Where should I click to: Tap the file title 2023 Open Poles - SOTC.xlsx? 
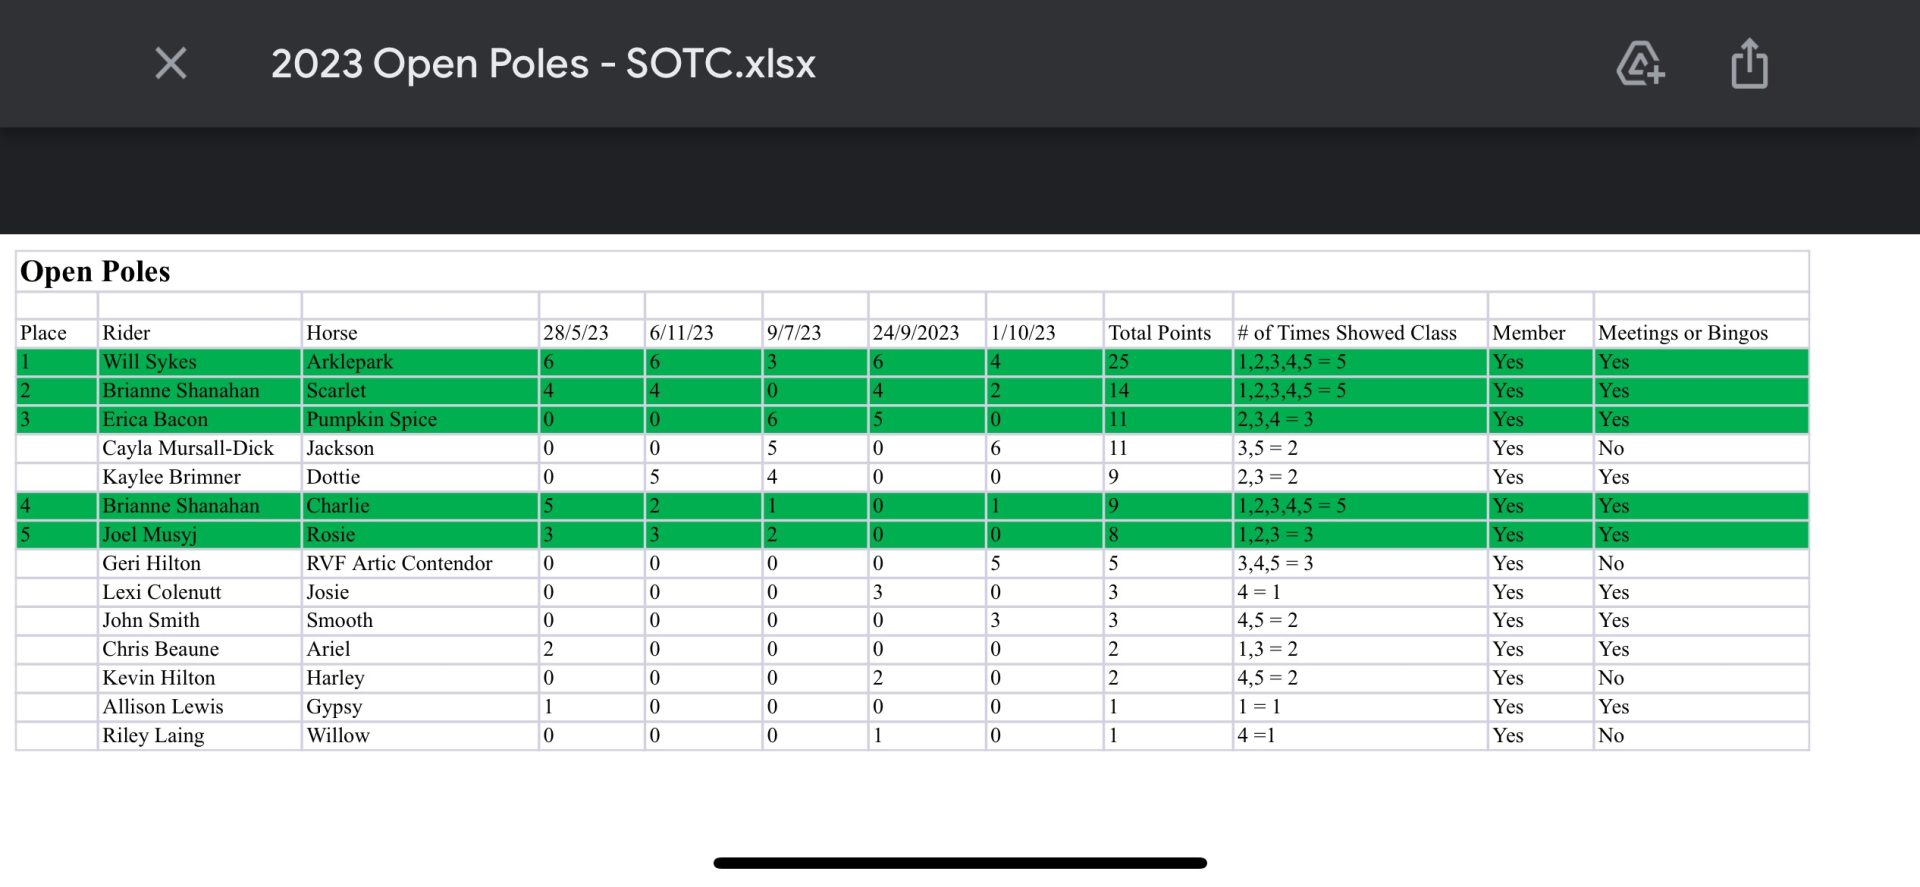click(543, 64)
